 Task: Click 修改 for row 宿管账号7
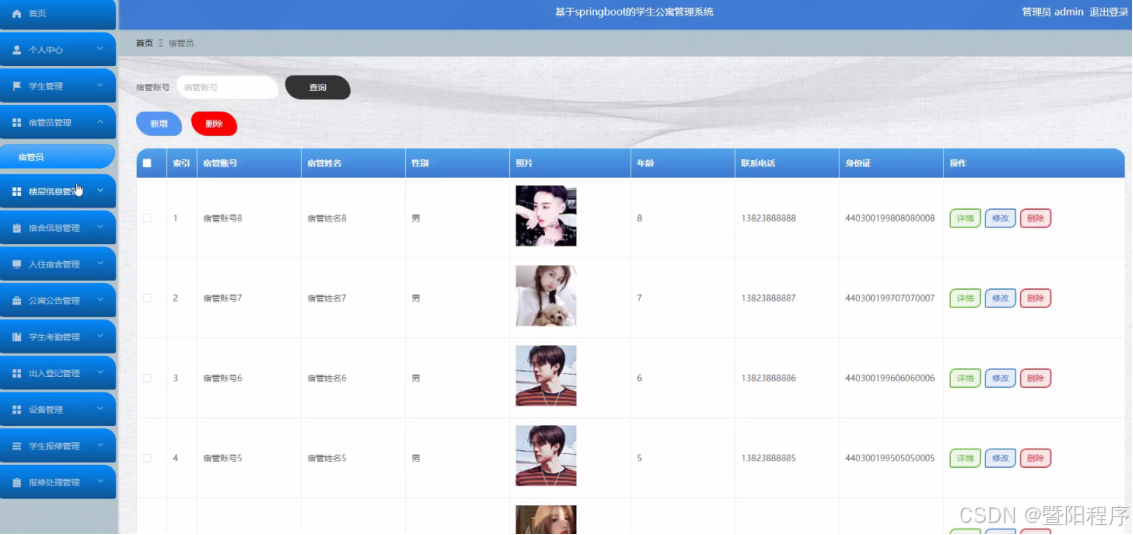click(1000, 298)
